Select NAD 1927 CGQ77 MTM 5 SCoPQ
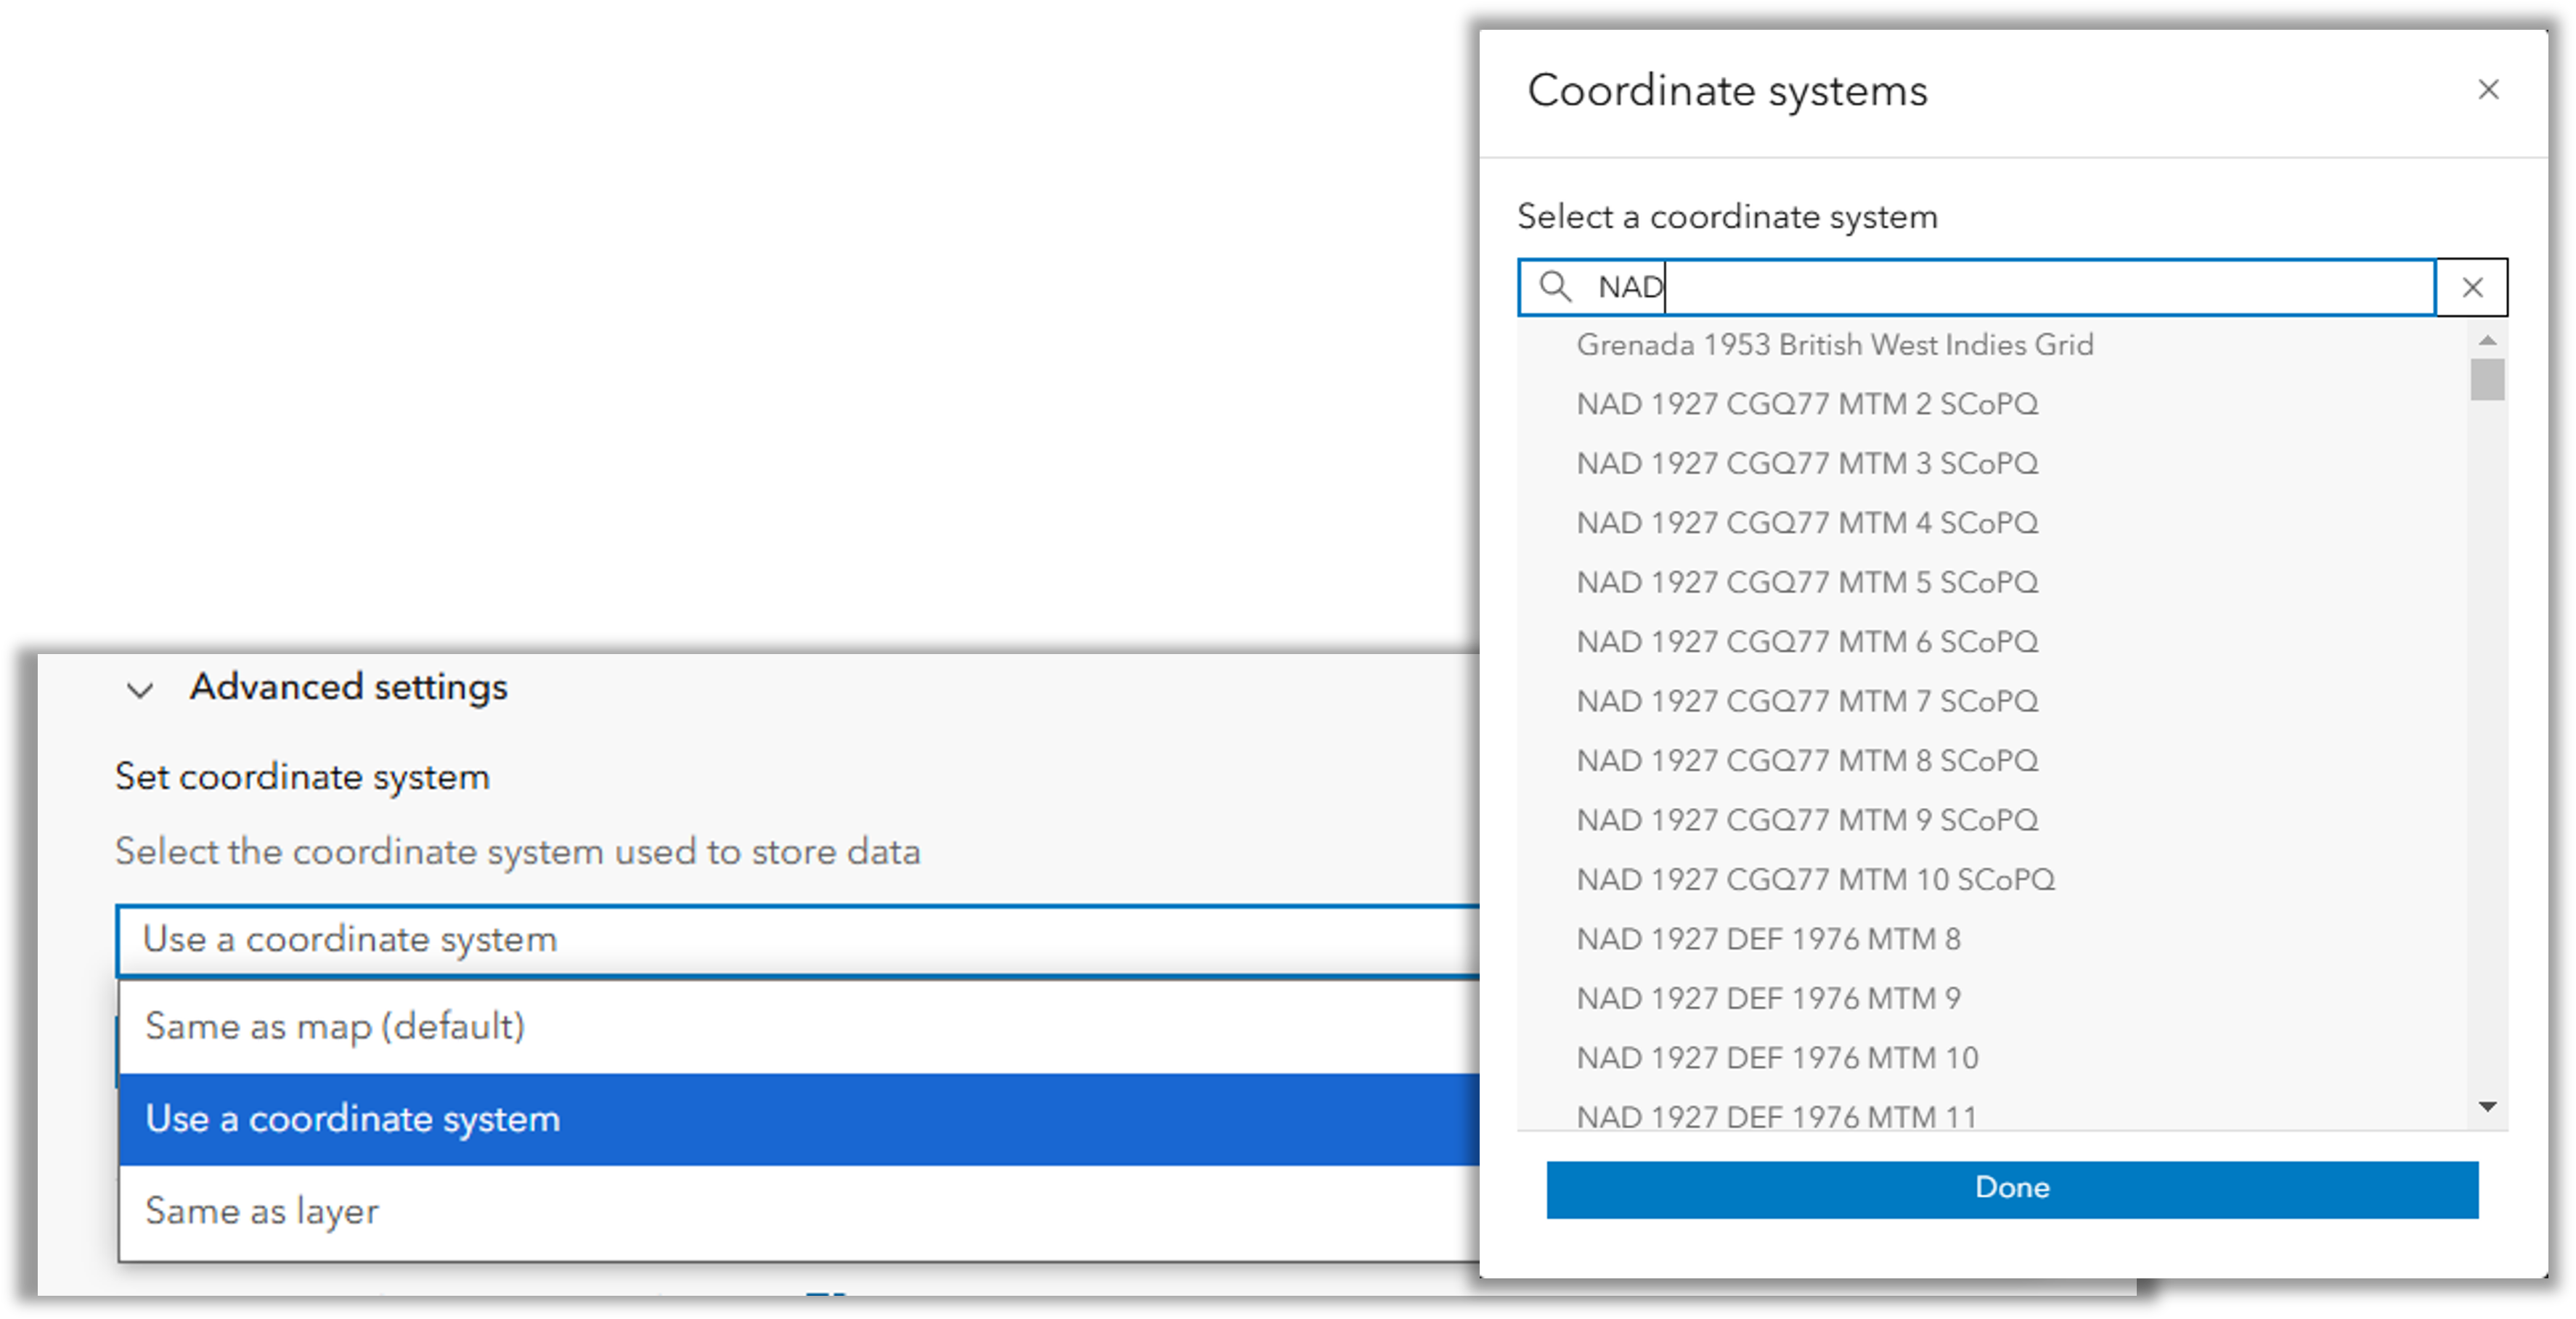Image resolution: width=2576 pixels, height=1319 pixels. (x=1807, y=582)
